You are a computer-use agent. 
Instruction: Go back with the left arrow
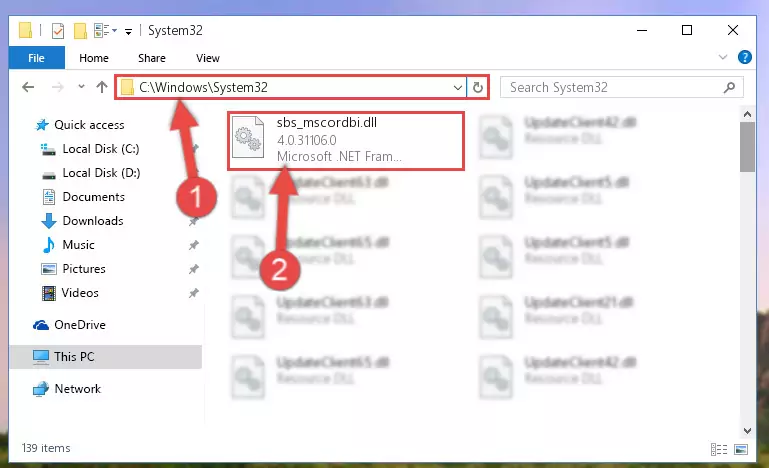tap(28, 87)
